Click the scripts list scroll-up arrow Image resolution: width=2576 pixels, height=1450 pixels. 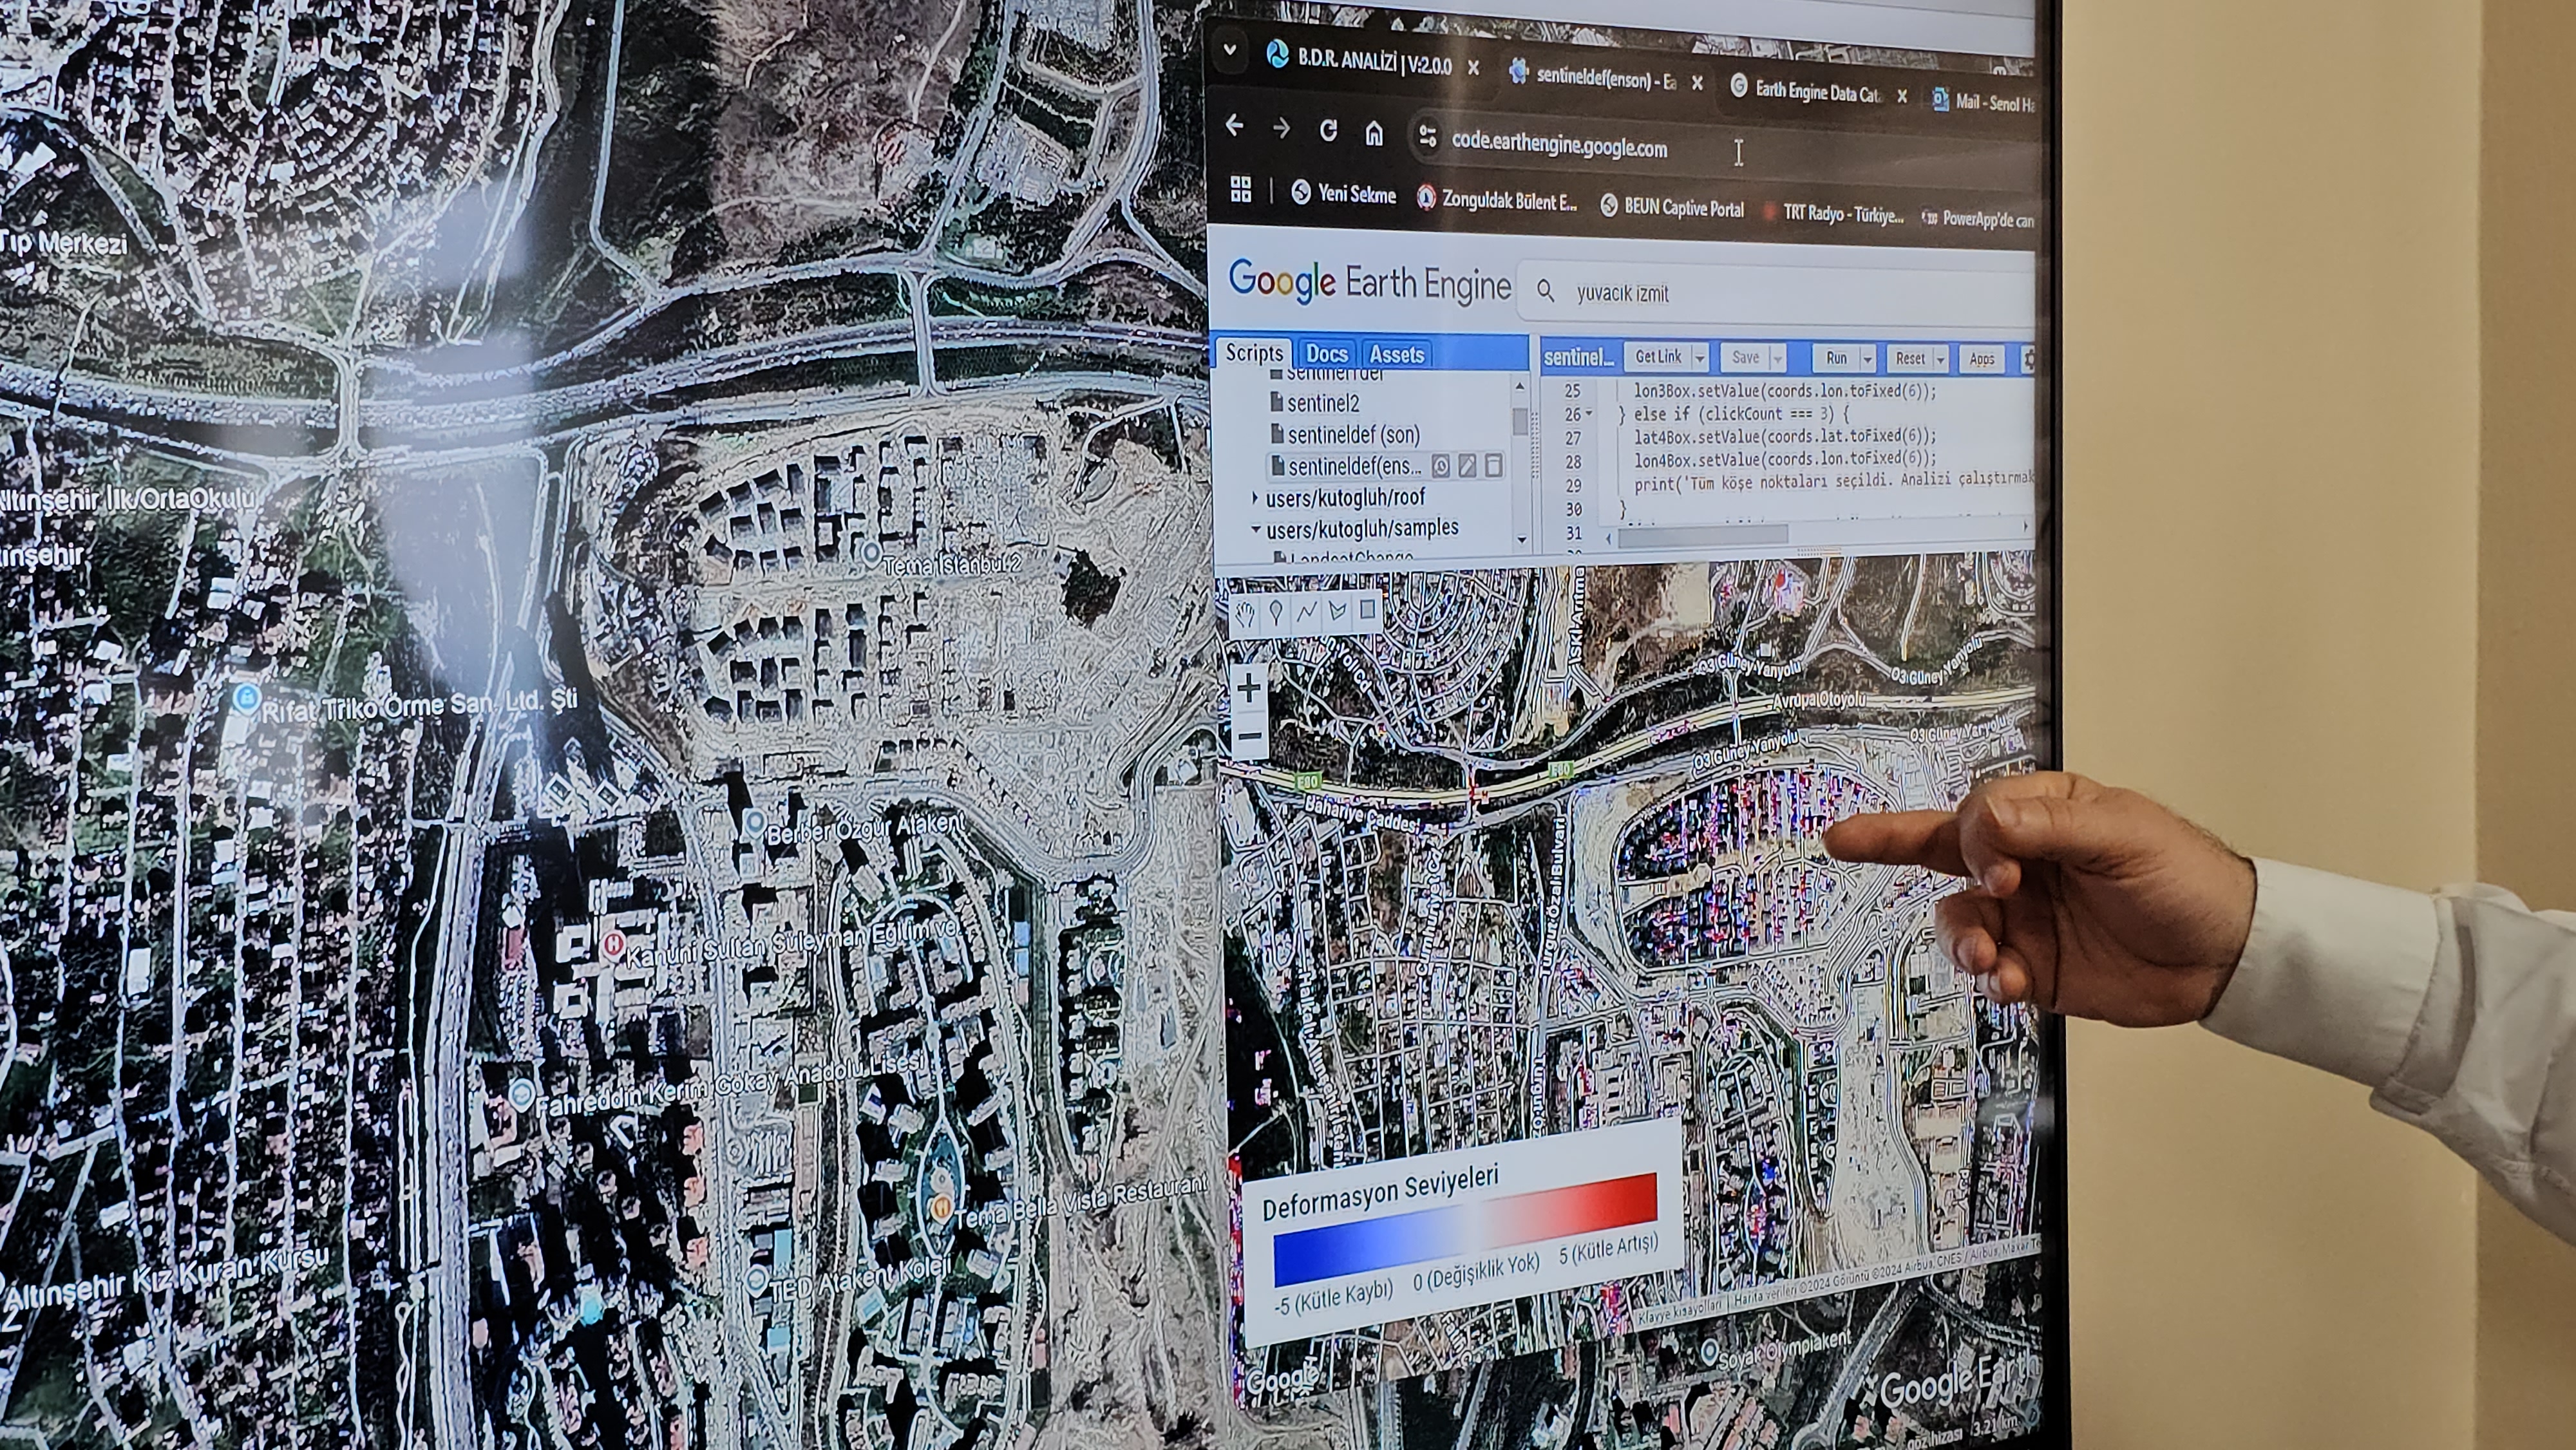click(x=1521, y=386)
